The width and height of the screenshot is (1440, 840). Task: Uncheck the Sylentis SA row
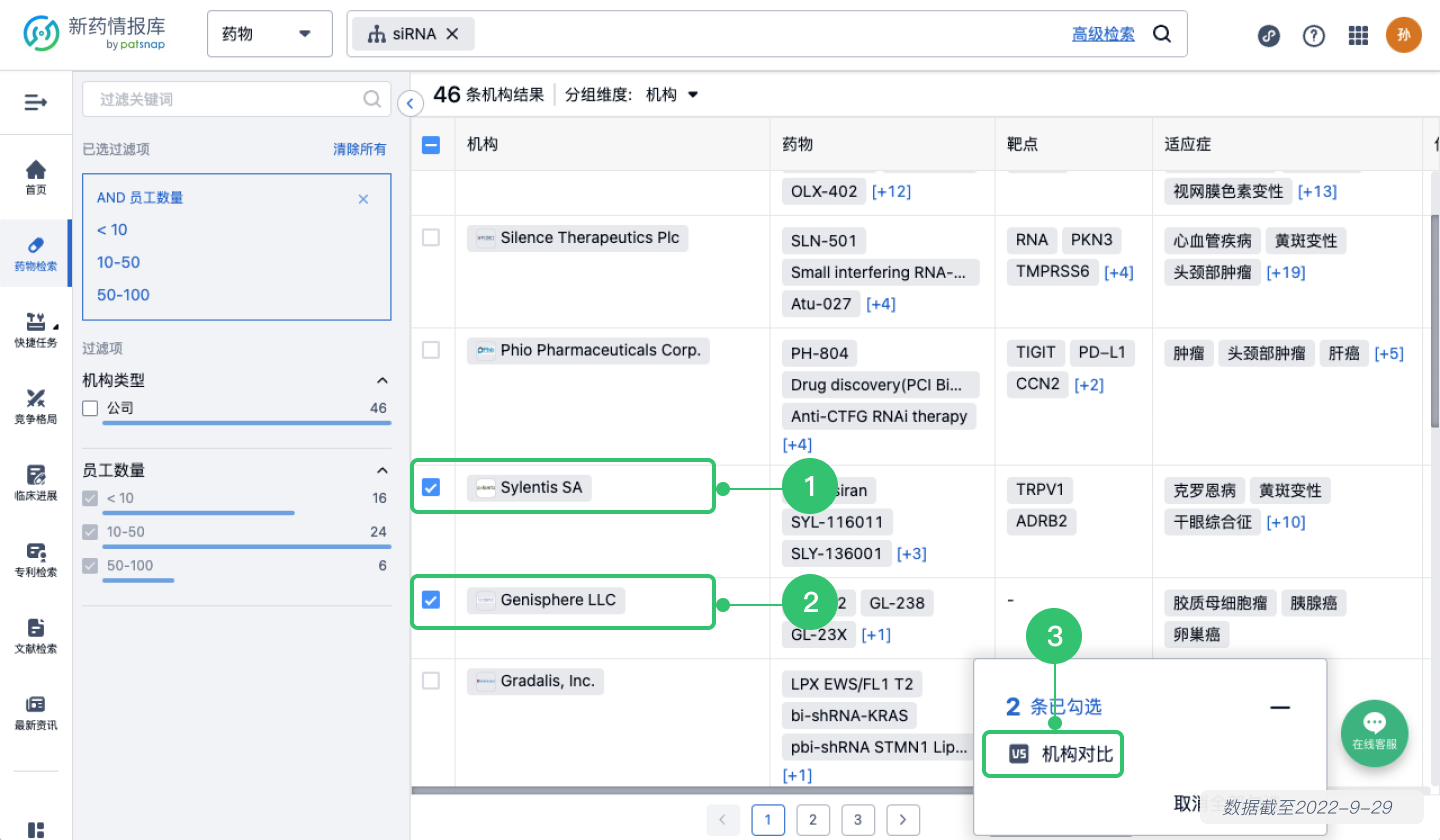point(431,487)
